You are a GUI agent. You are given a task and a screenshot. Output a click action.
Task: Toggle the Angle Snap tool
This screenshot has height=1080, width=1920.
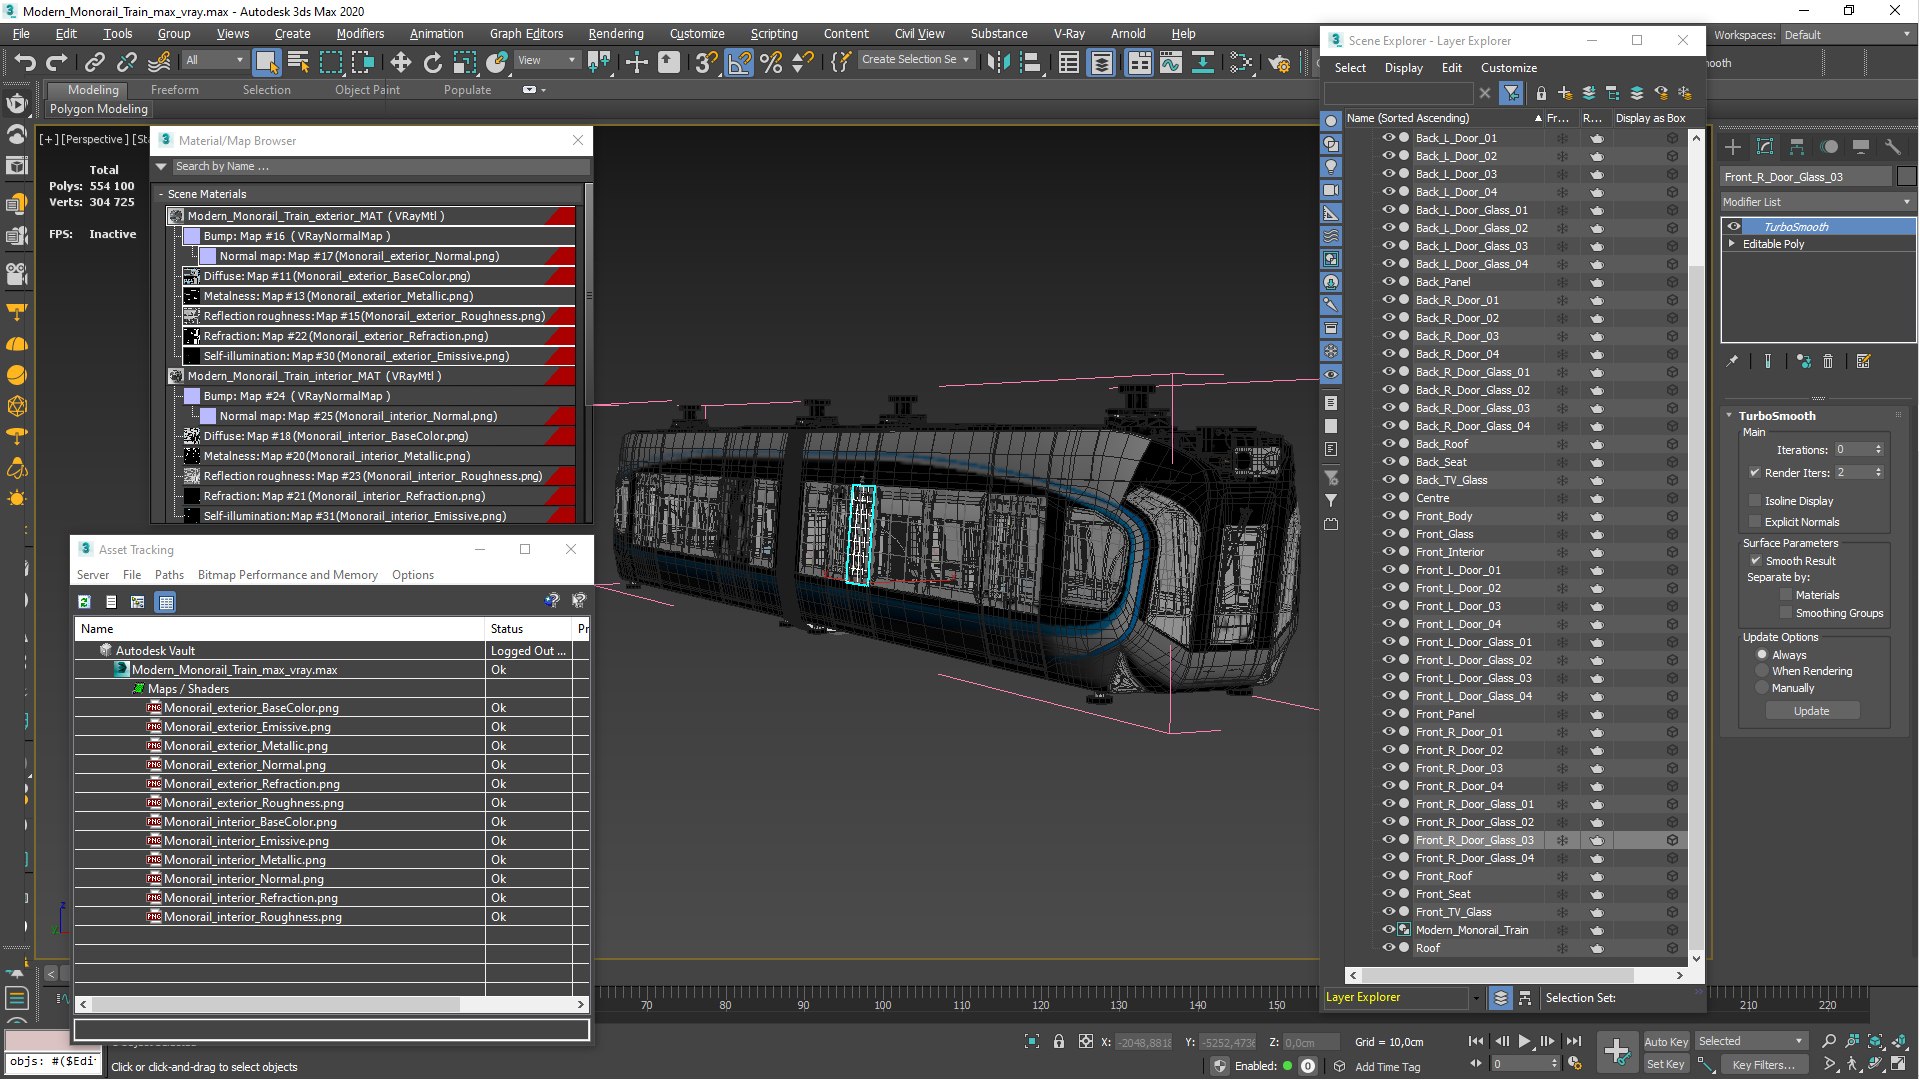739,63
